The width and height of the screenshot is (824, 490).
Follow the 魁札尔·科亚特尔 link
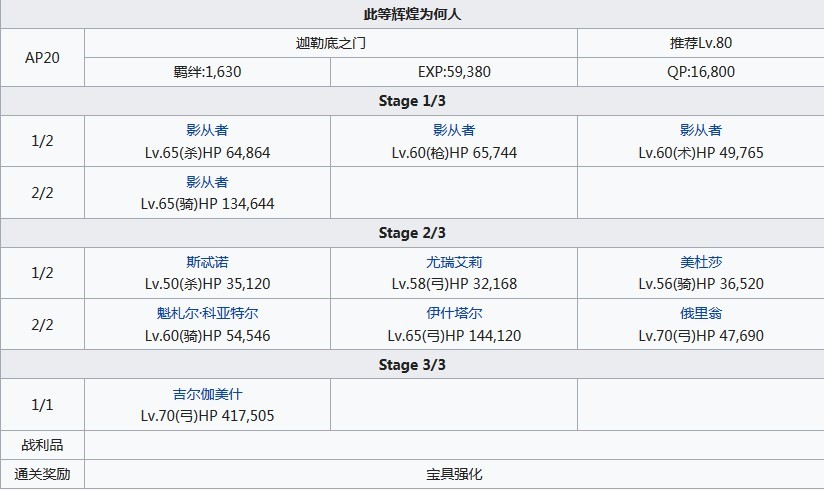pos(207,313)
